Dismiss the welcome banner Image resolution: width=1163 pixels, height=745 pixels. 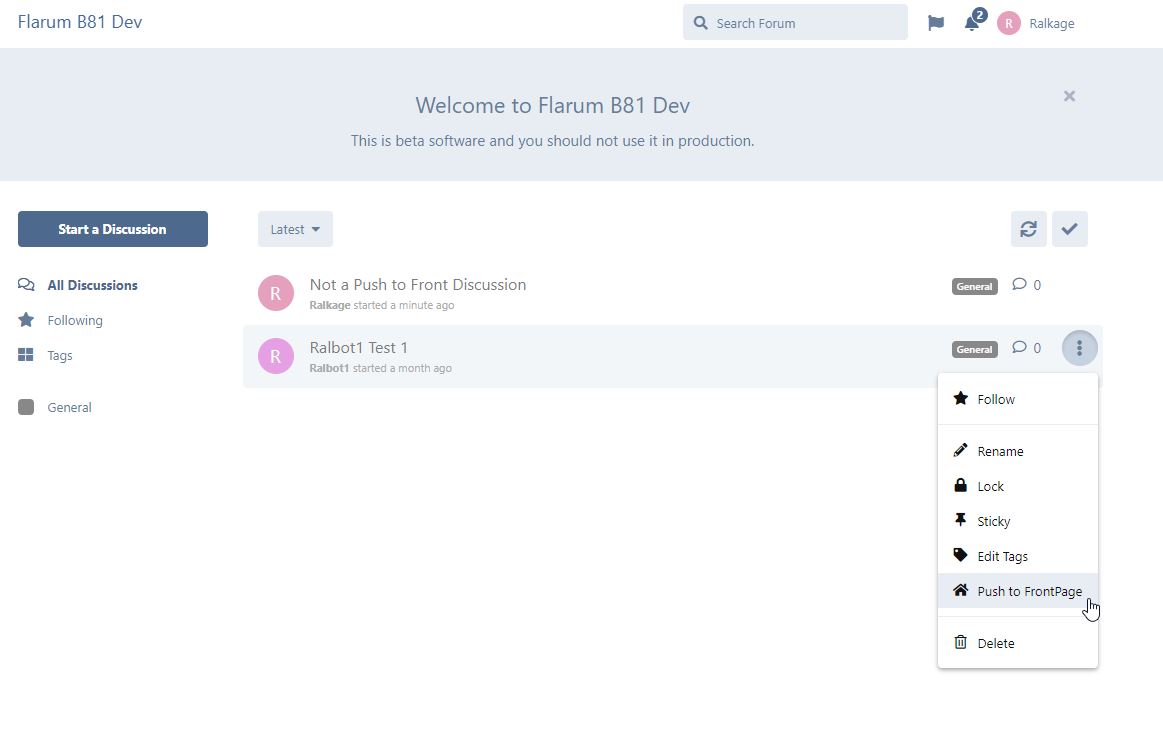coord(1069,96)
